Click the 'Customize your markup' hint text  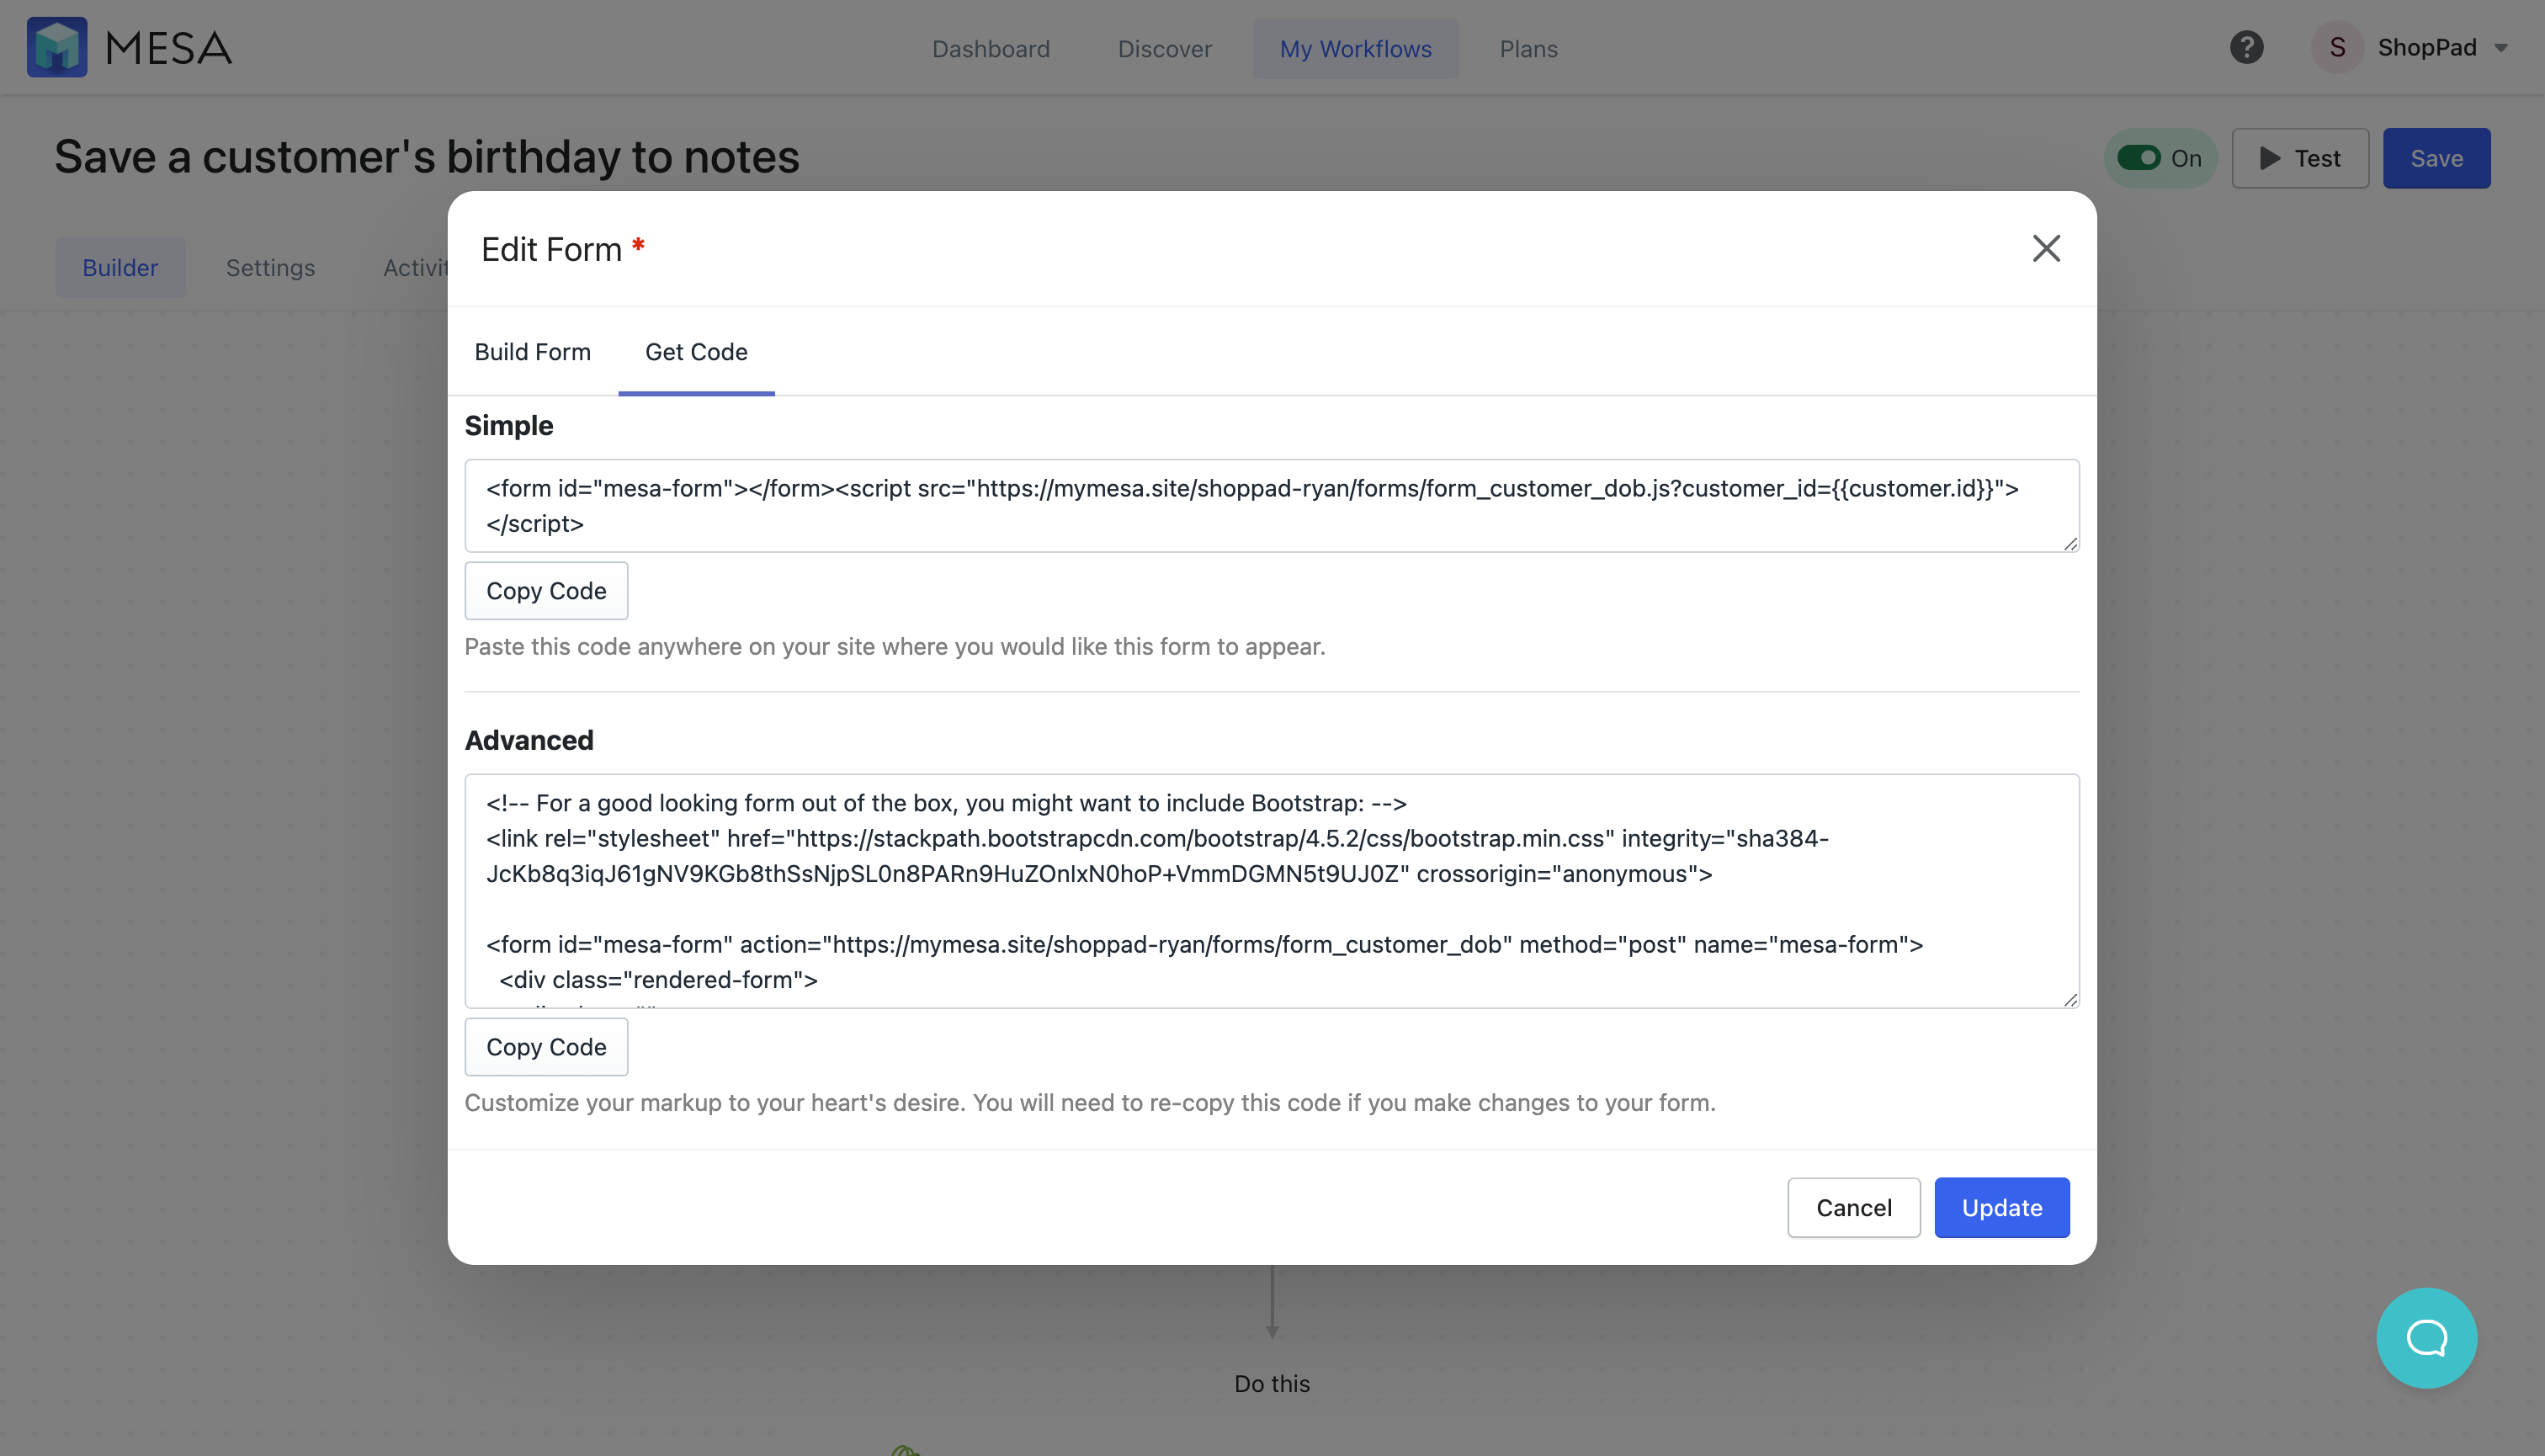click(1090, 1102)
